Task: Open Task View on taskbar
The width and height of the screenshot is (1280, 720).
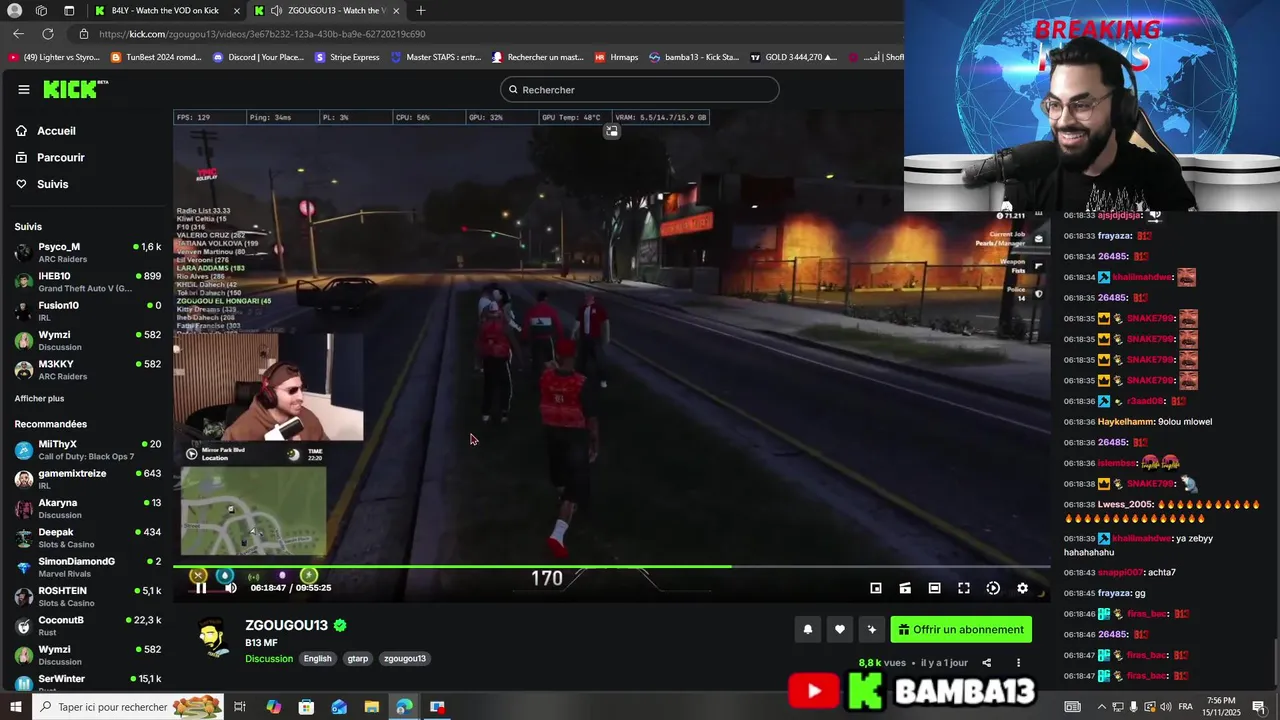Action: pos(240,707)
